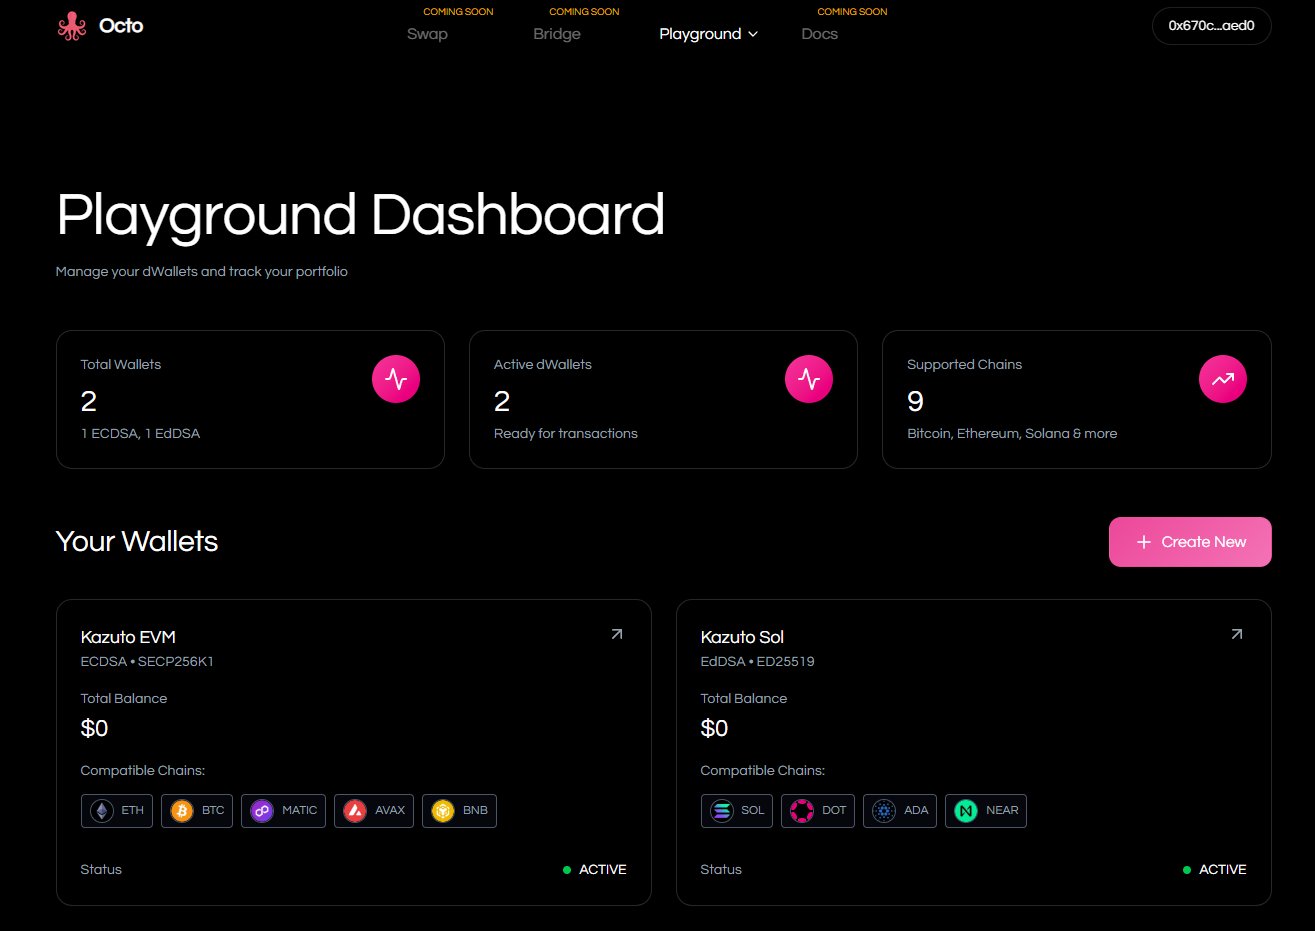Go to the Bridge nav item

(x=557, y=34)
